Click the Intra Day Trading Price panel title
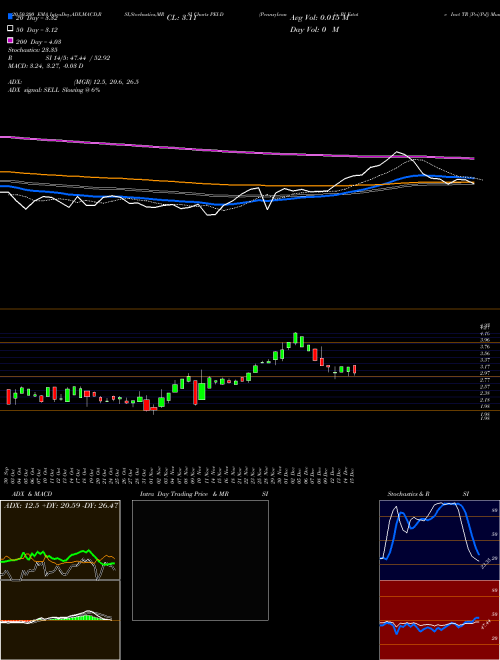500x660 pixels. [x=204, y=494]
